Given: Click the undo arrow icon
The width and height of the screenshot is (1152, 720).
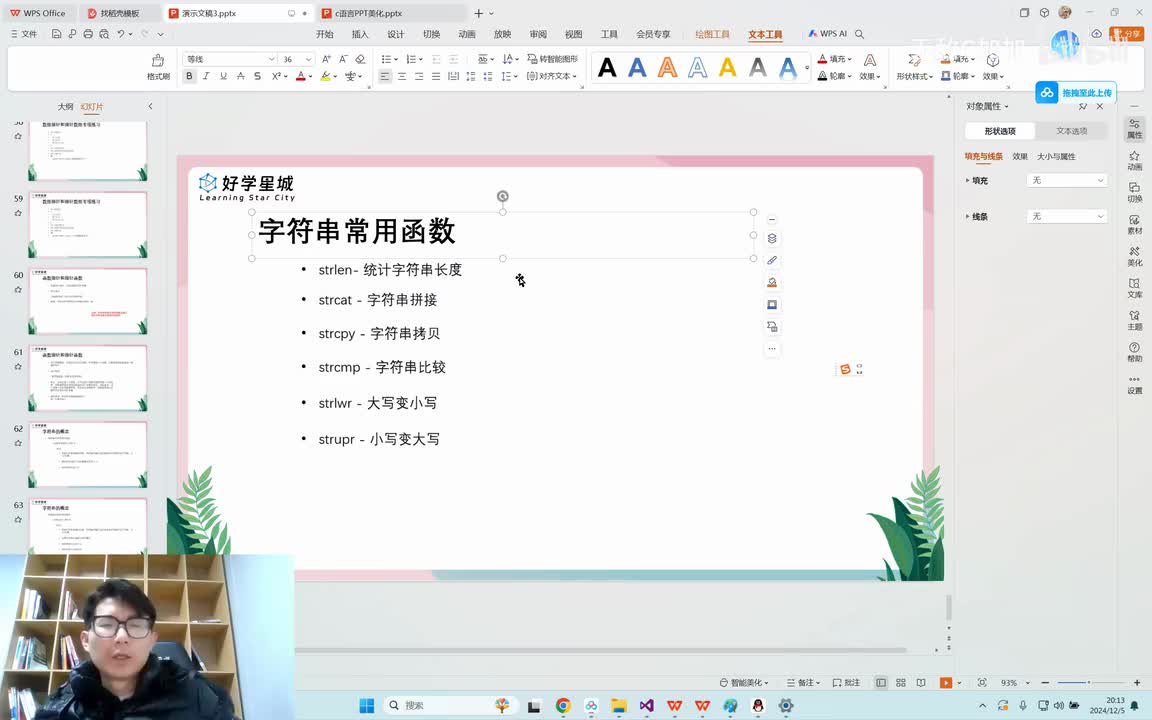Looking at the screenshot, I should pos(120,34).
